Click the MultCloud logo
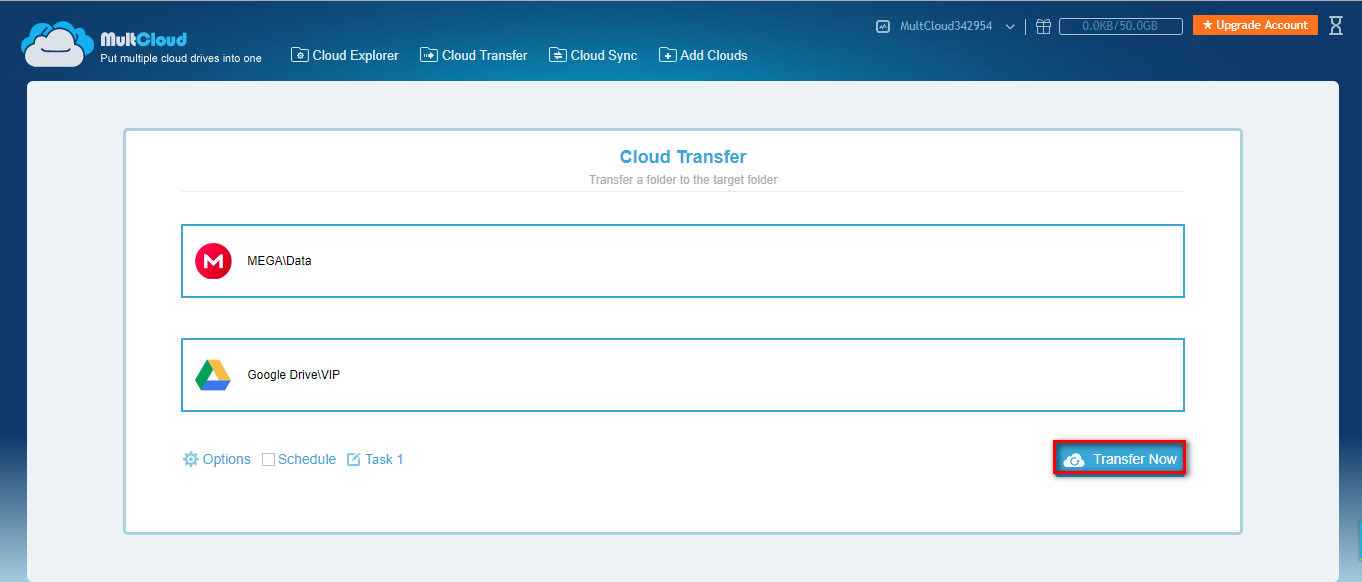 (141, 44)
